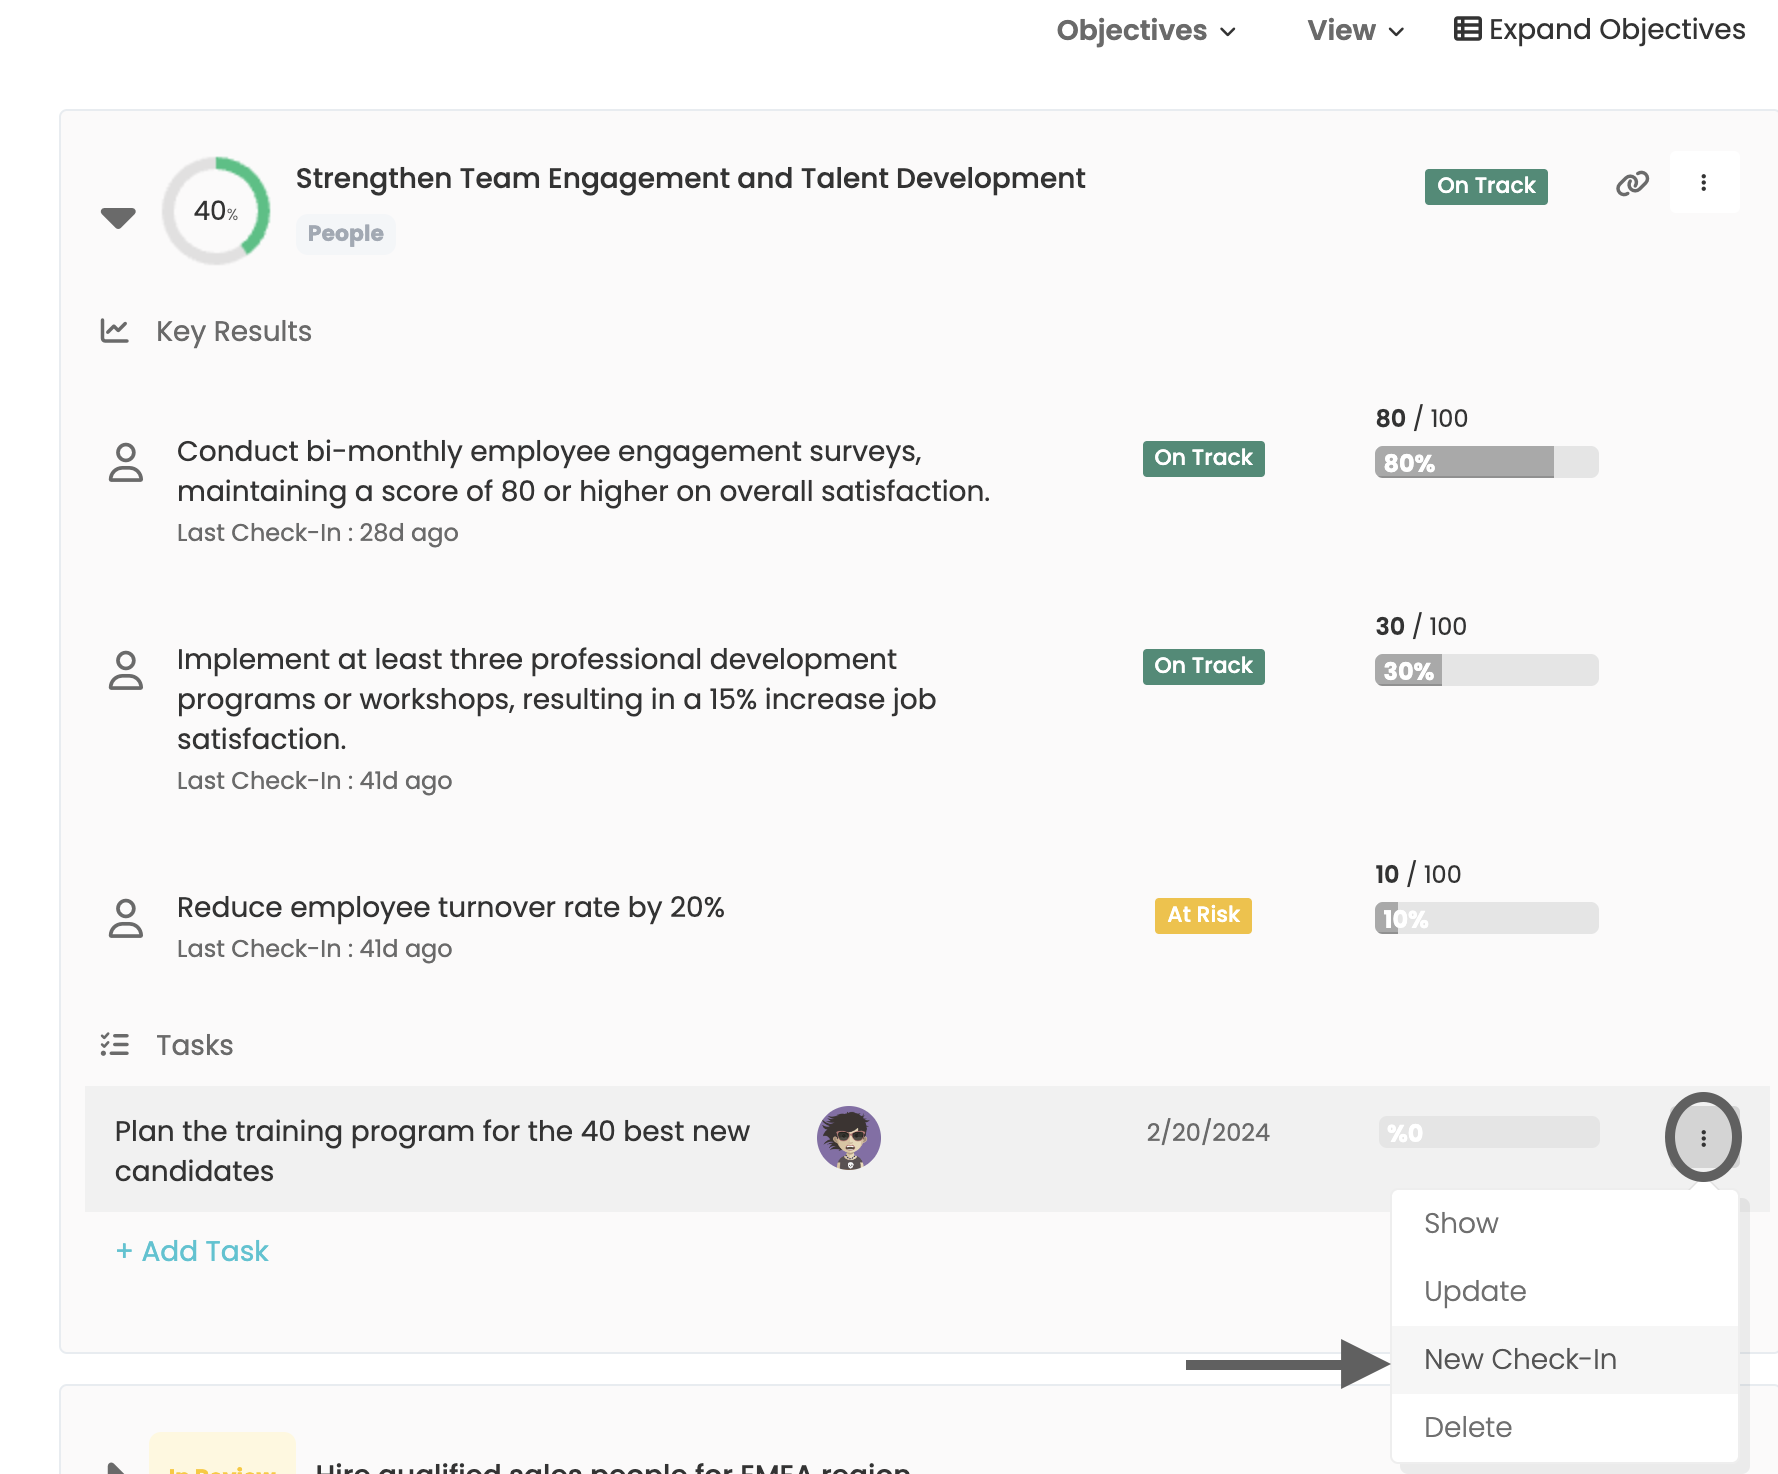Click the 80% progress bar
1778x1474 pixels.
1486,463
